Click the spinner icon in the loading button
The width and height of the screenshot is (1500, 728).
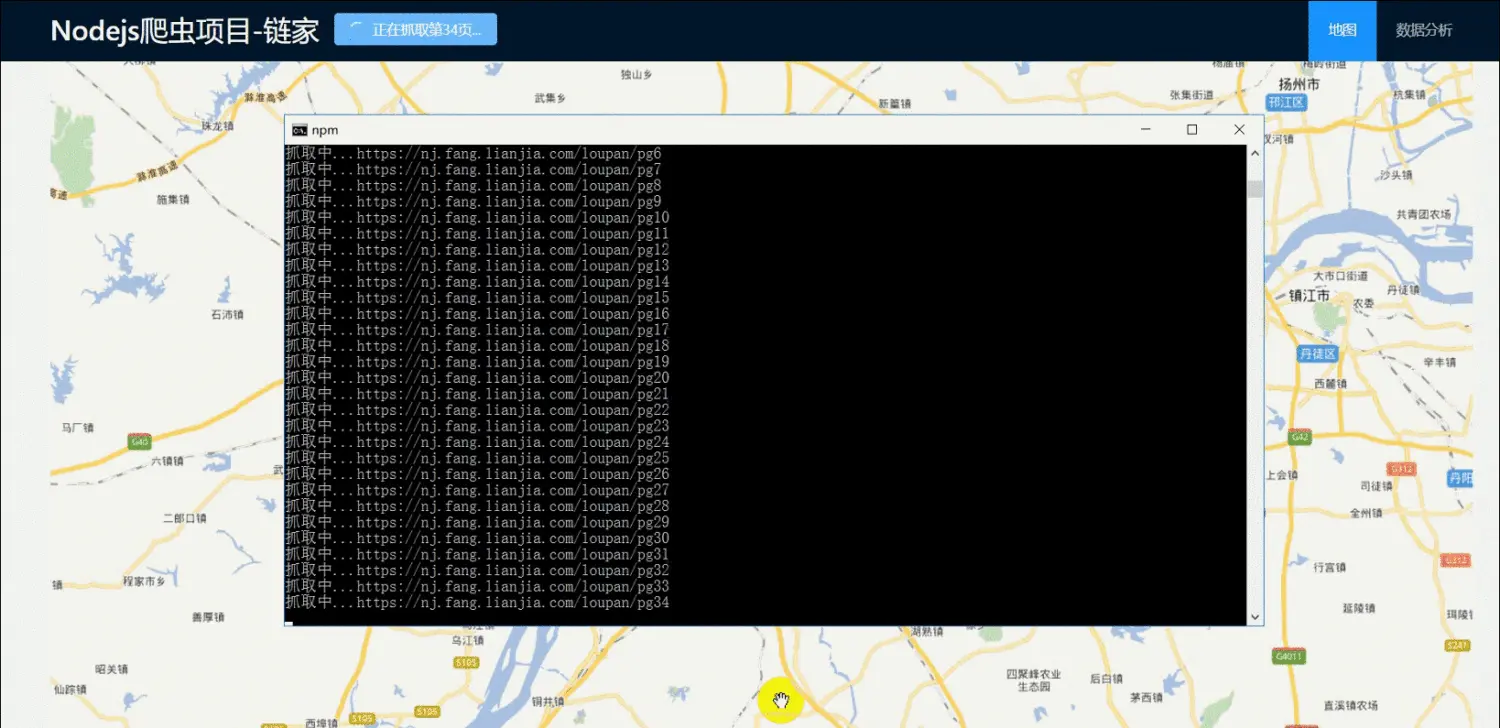356,30
